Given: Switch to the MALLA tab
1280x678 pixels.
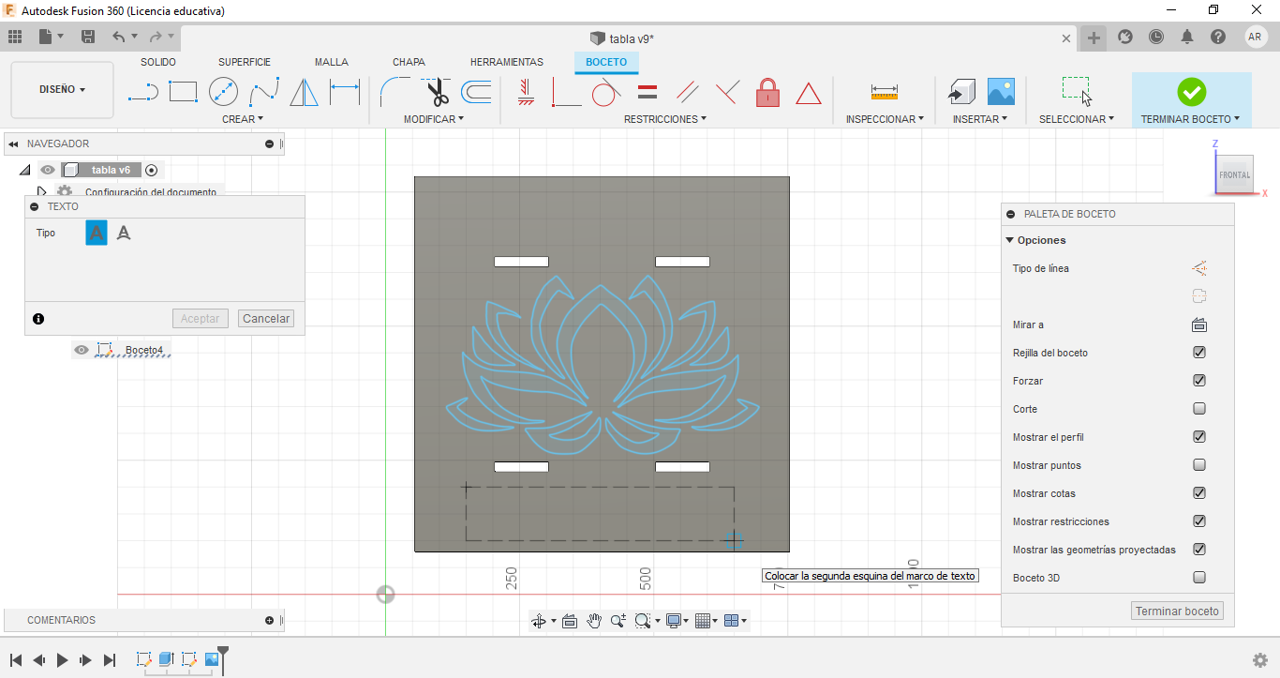Looking at the screenshot, I should pyautogui.click(x=332, y=62).
